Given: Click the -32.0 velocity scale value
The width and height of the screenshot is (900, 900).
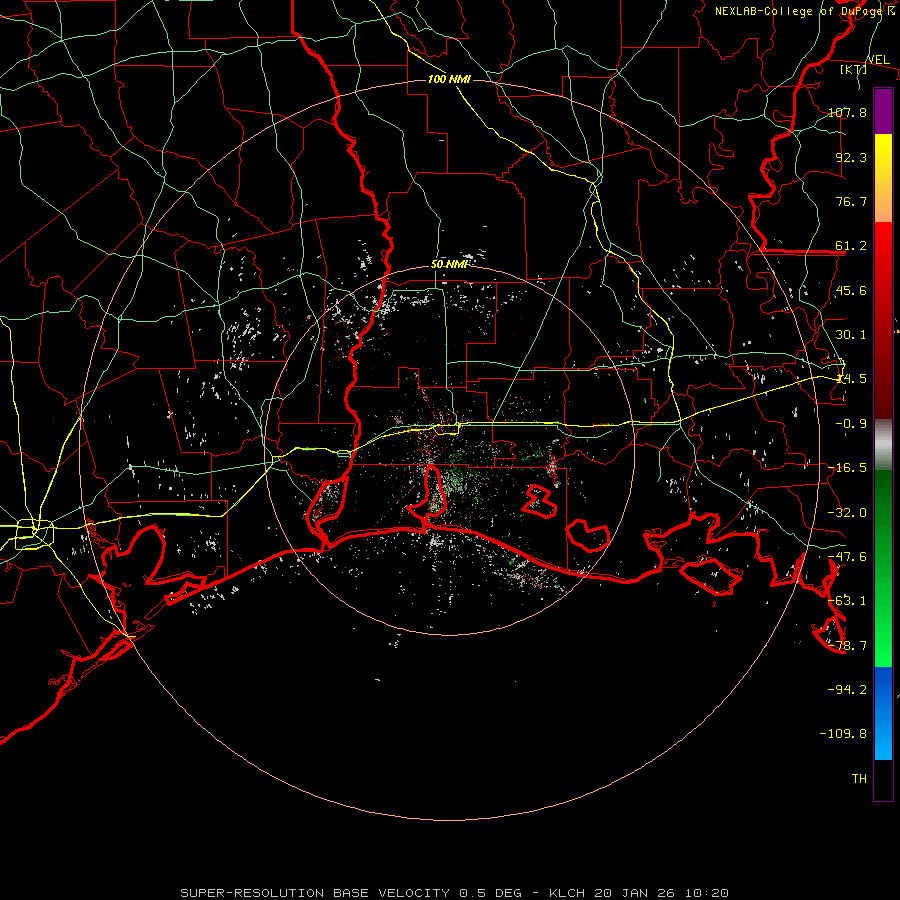Looking at the screenshot, I should (848, 513).
